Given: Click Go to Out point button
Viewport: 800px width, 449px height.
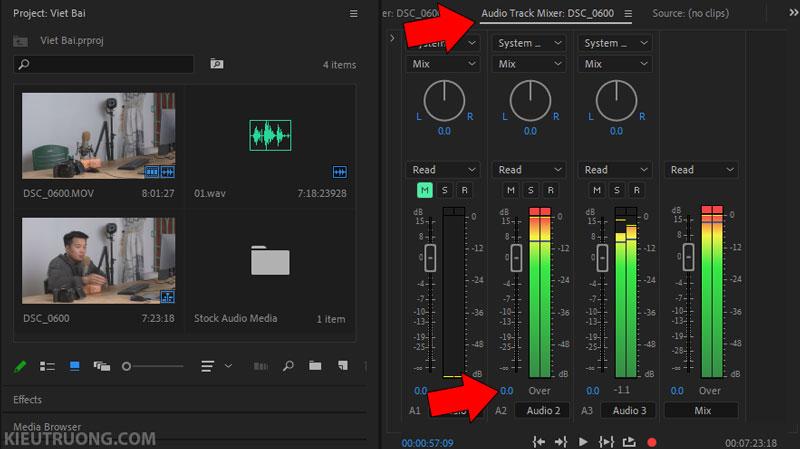Looking at the screenshot, I should click(x=561, y=442).
